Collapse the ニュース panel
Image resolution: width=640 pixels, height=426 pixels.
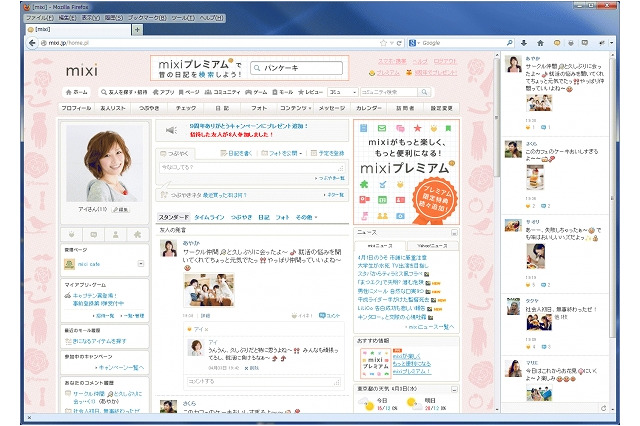tap(454, 233)
